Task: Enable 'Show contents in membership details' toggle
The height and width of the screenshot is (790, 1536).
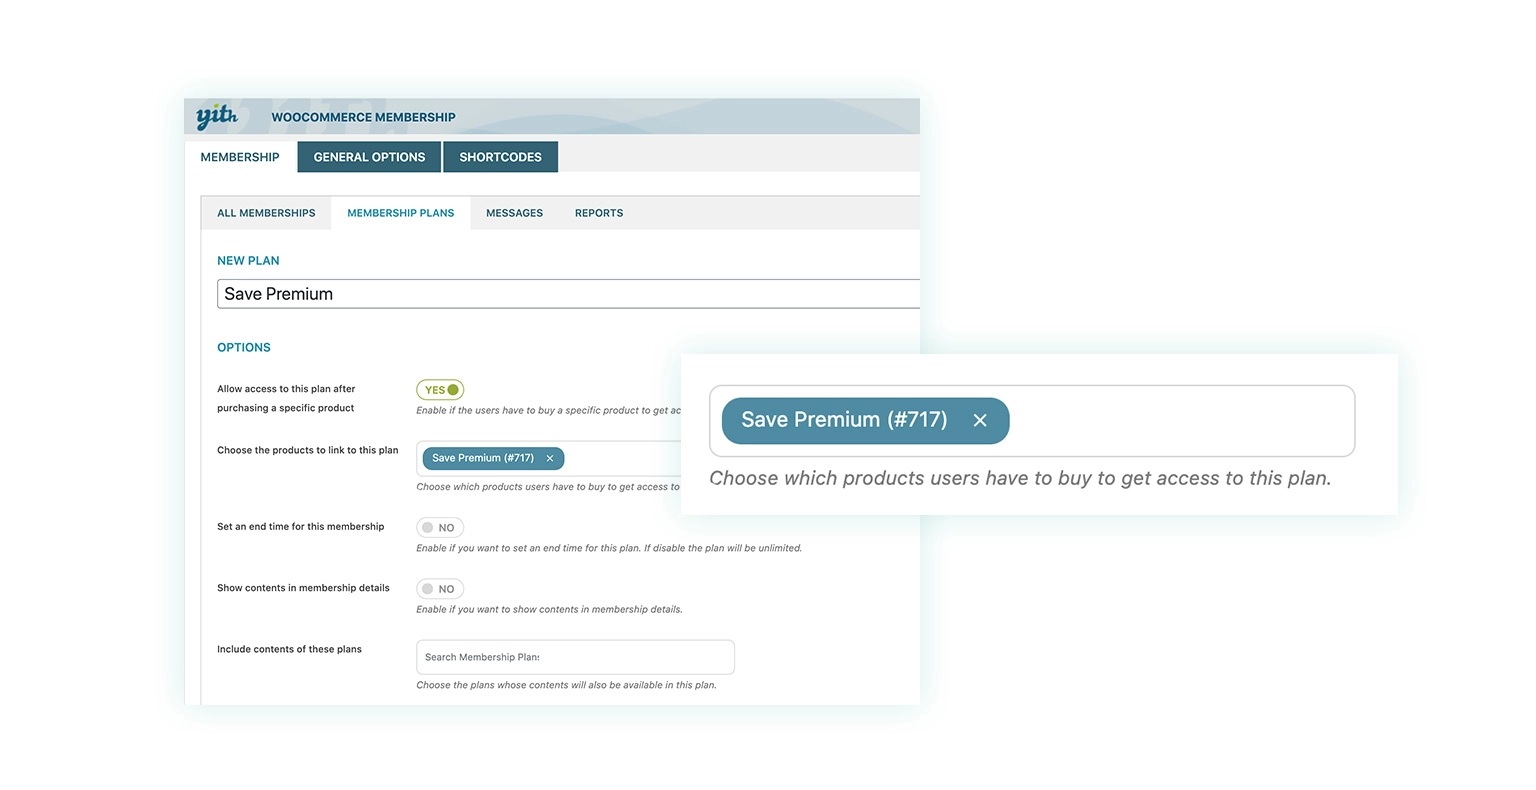Action: point(440,589)
